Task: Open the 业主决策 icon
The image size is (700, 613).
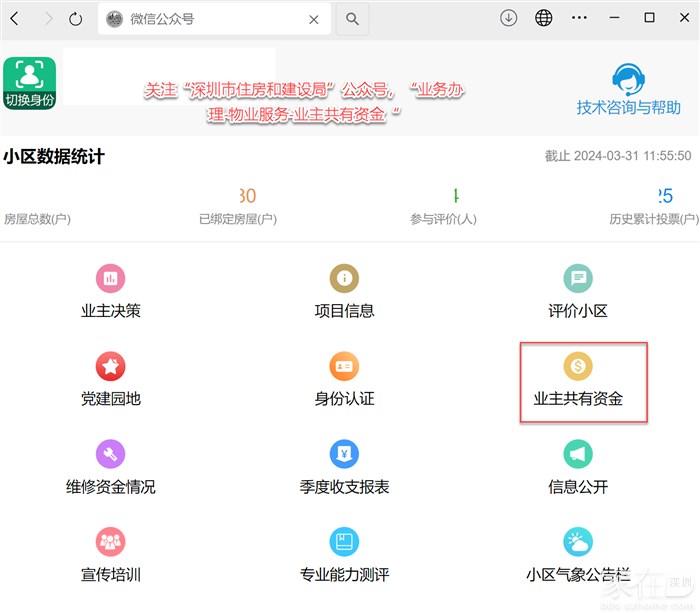Action: click(110, 278)
